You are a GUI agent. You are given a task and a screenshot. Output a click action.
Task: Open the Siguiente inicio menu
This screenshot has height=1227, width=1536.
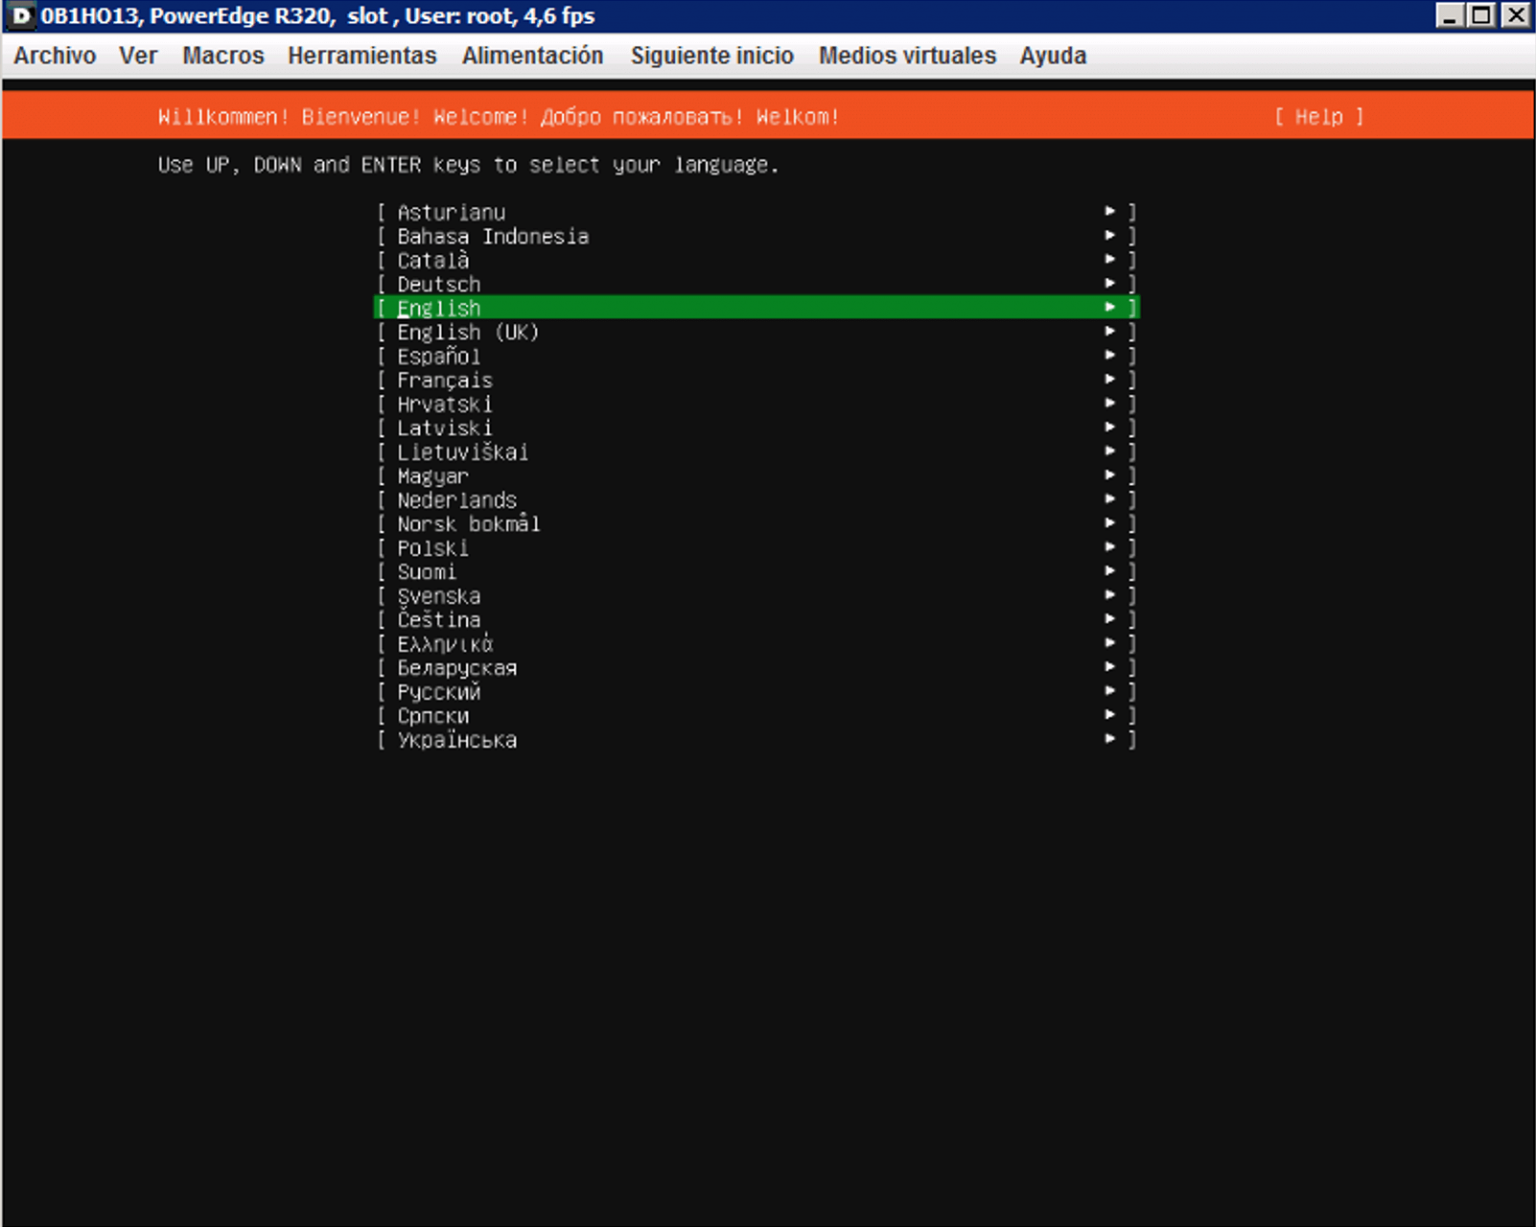point(712,56)
